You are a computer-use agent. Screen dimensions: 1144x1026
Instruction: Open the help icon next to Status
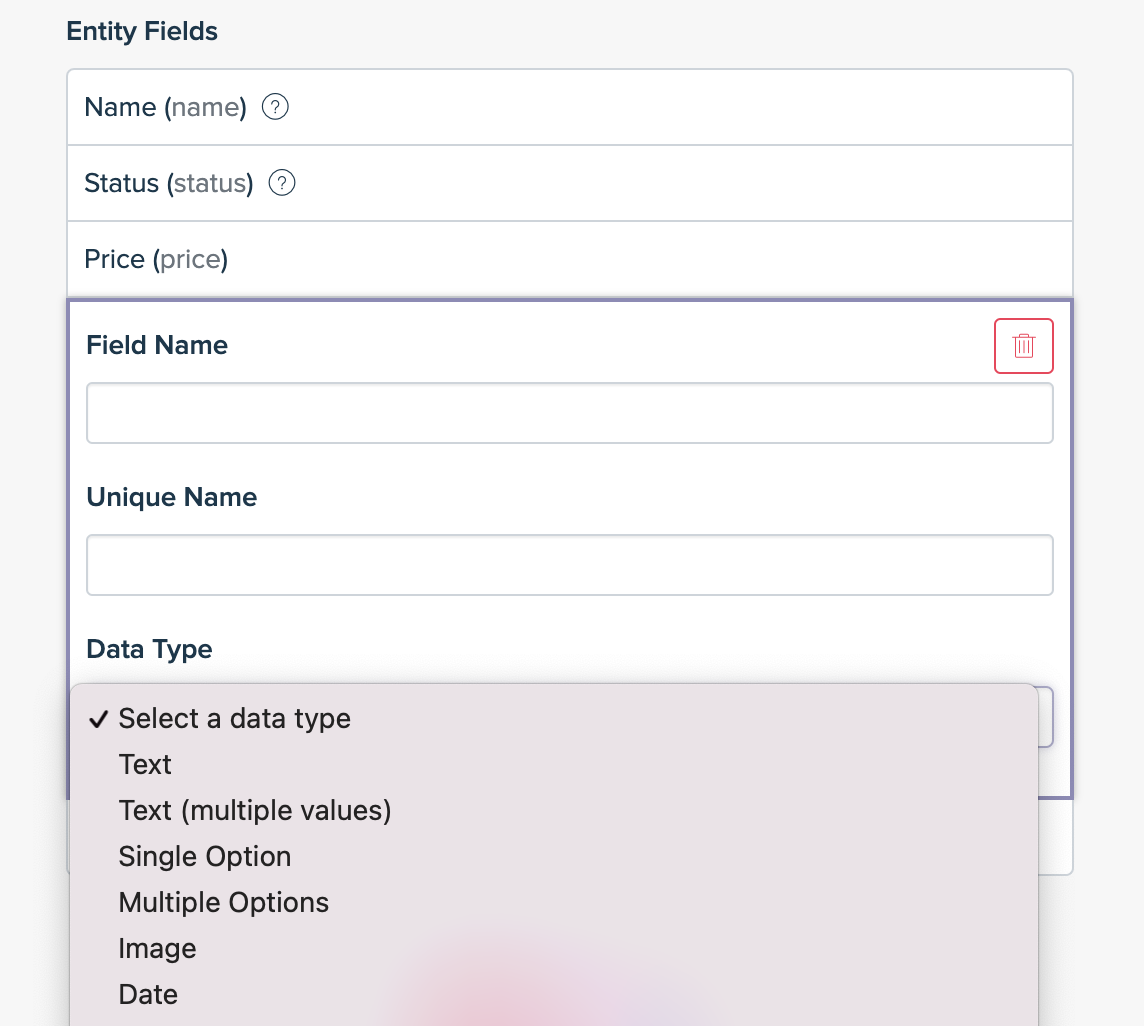pyautogui.click(x=282, y=183)
